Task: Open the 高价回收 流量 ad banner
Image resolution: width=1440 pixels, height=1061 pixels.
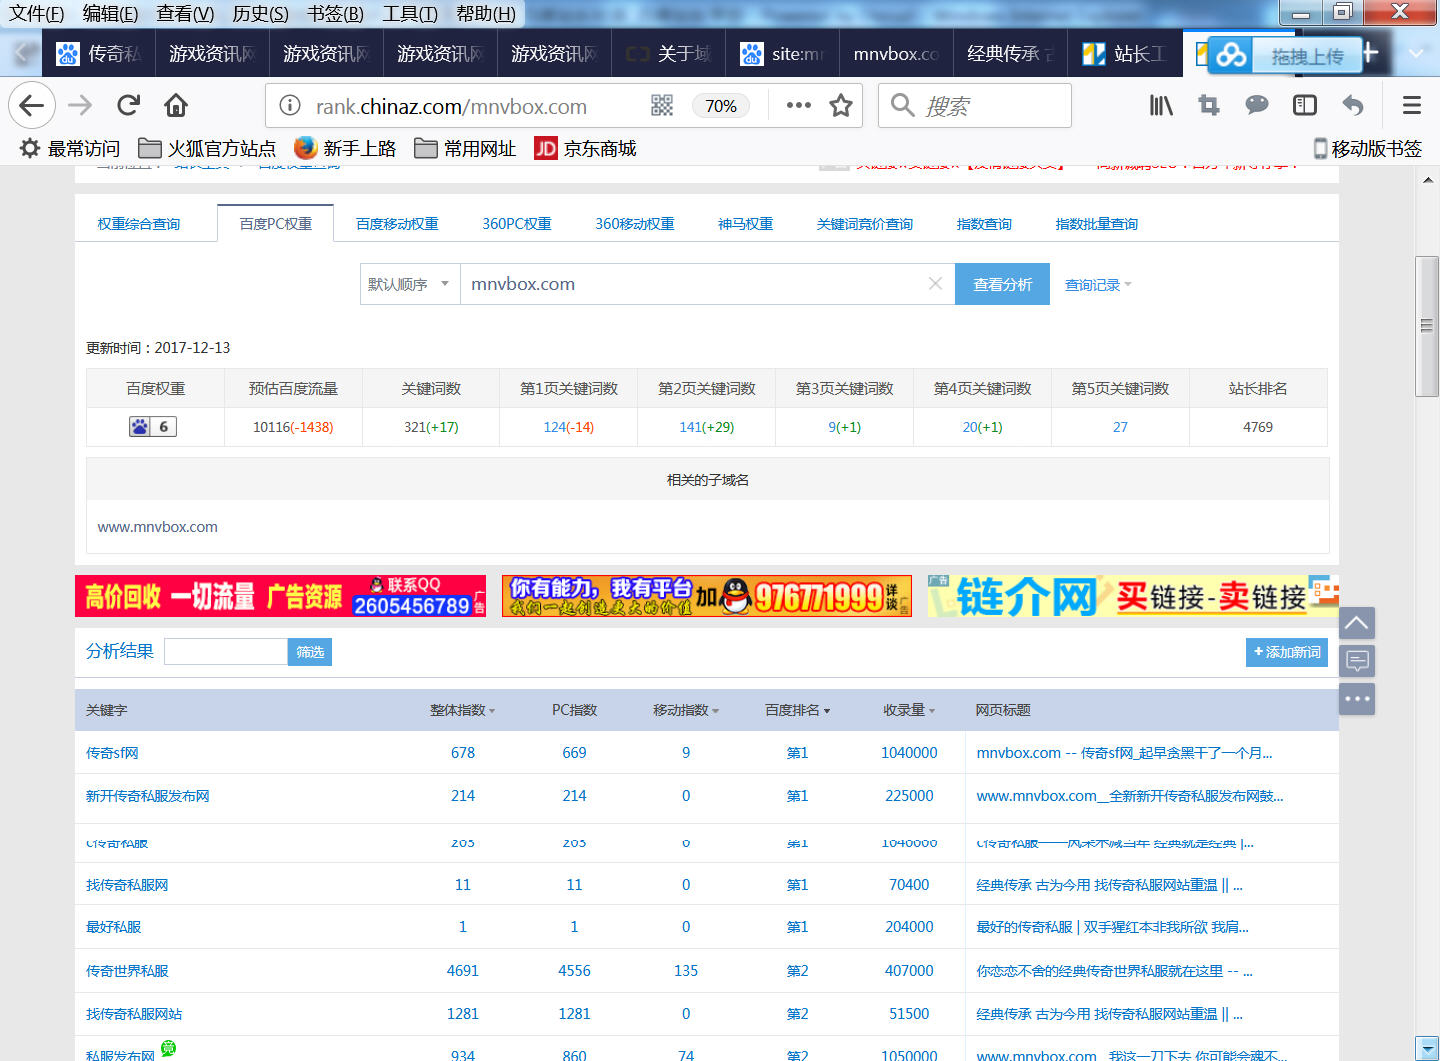Action: pyautogui.click(x=280, y=596)
